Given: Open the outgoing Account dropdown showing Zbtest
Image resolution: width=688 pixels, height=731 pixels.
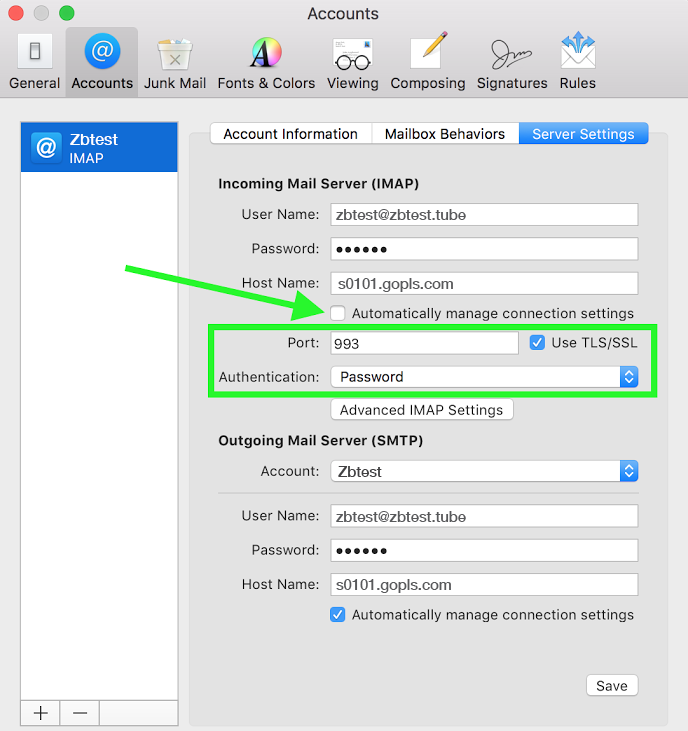Looking at the screenshot, I should 484,471.
